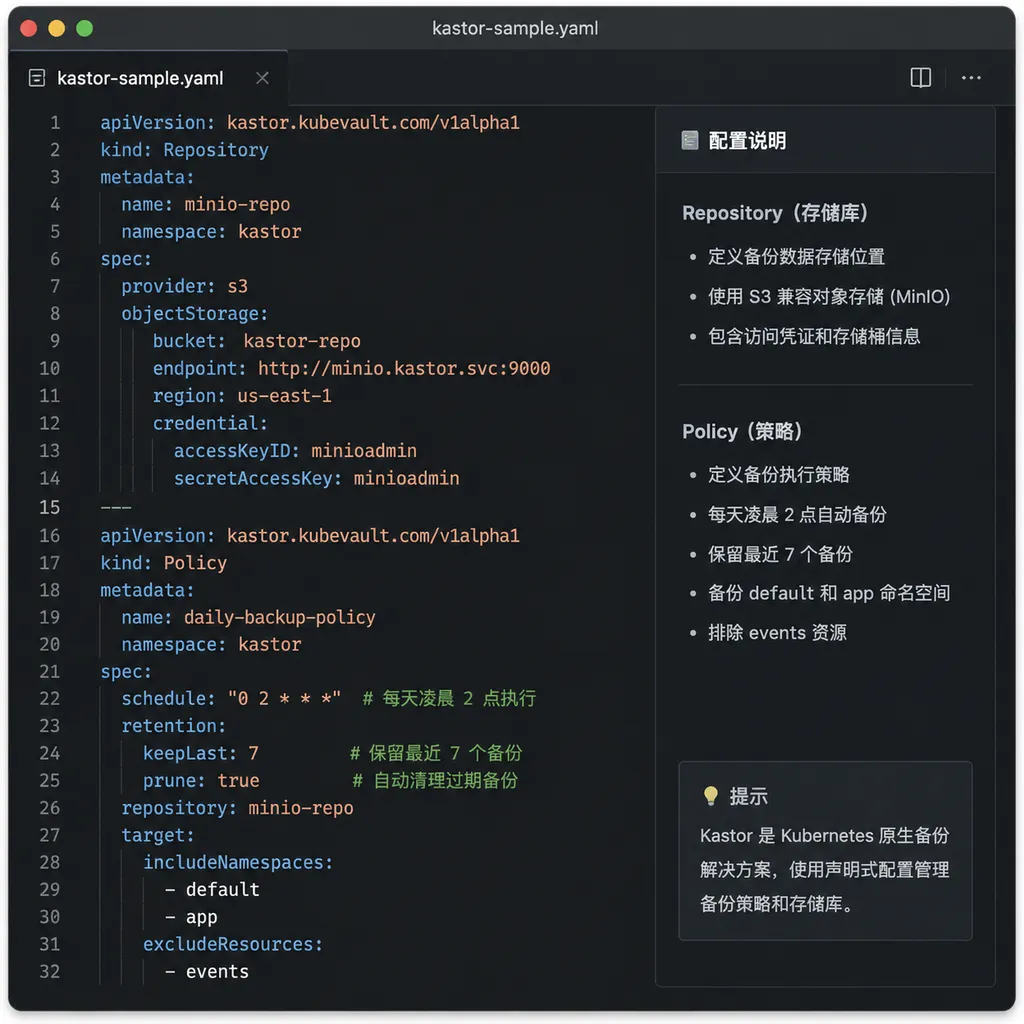The width and height of the screenshot is (1024, 1024).
Task: Click the 'target:' key
Action: [x=157, y=835]
